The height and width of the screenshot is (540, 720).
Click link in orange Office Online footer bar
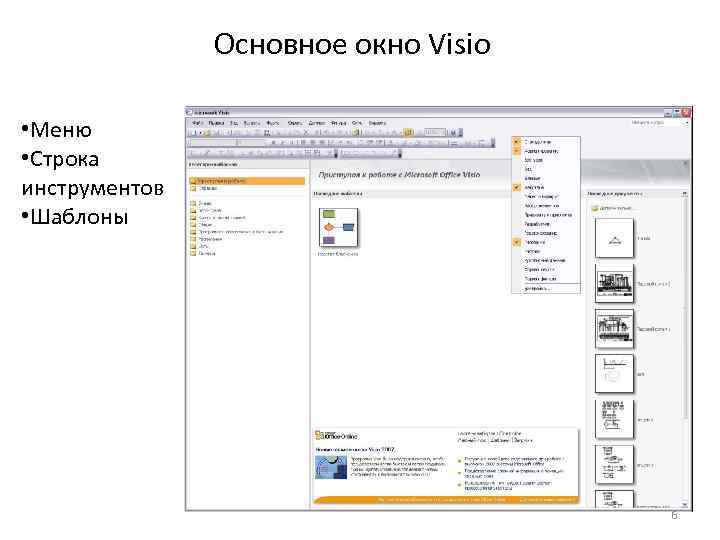pyautogui.click(x=442, y=500)
